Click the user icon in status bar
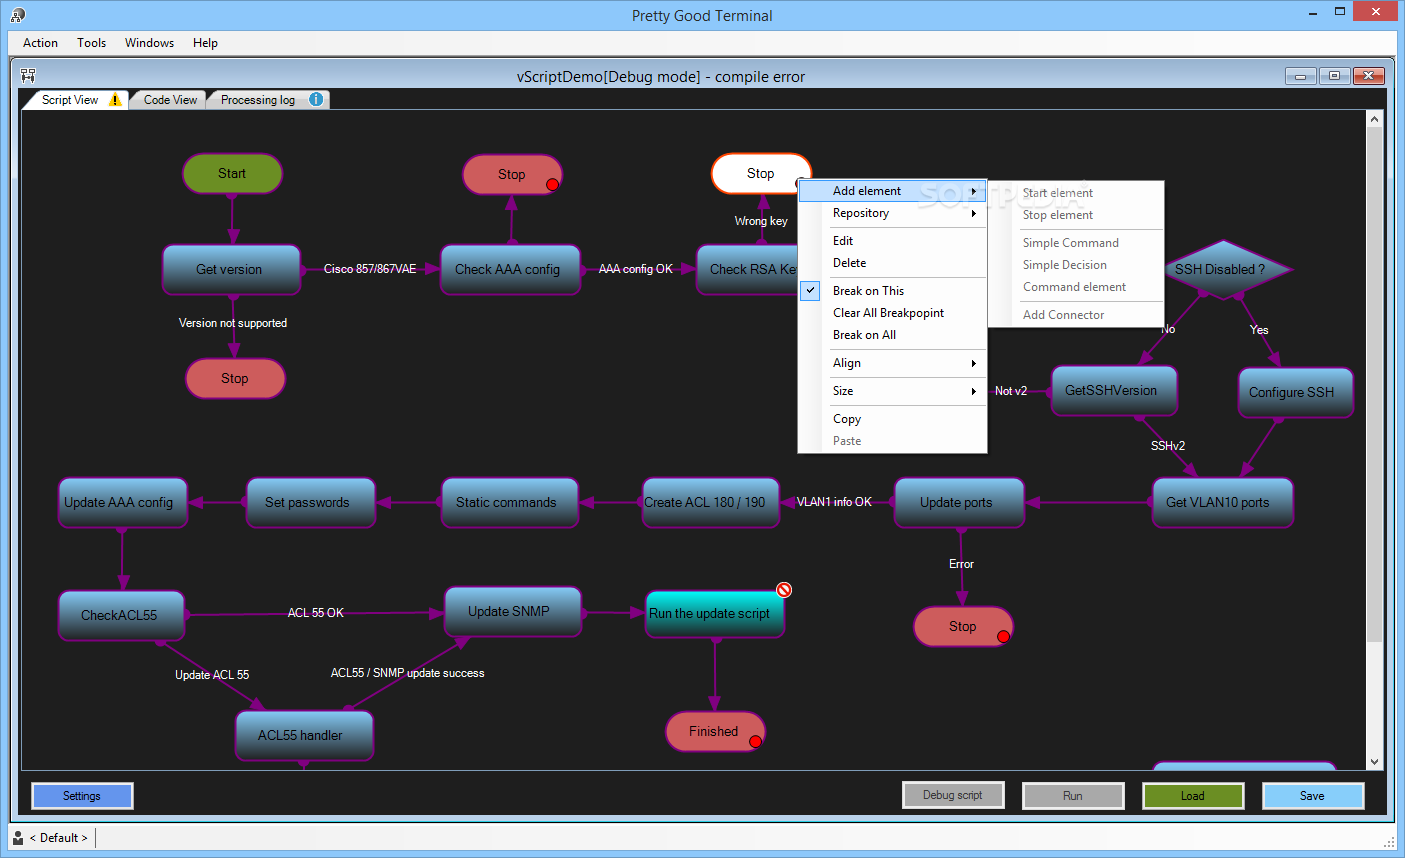 (18, 838)
